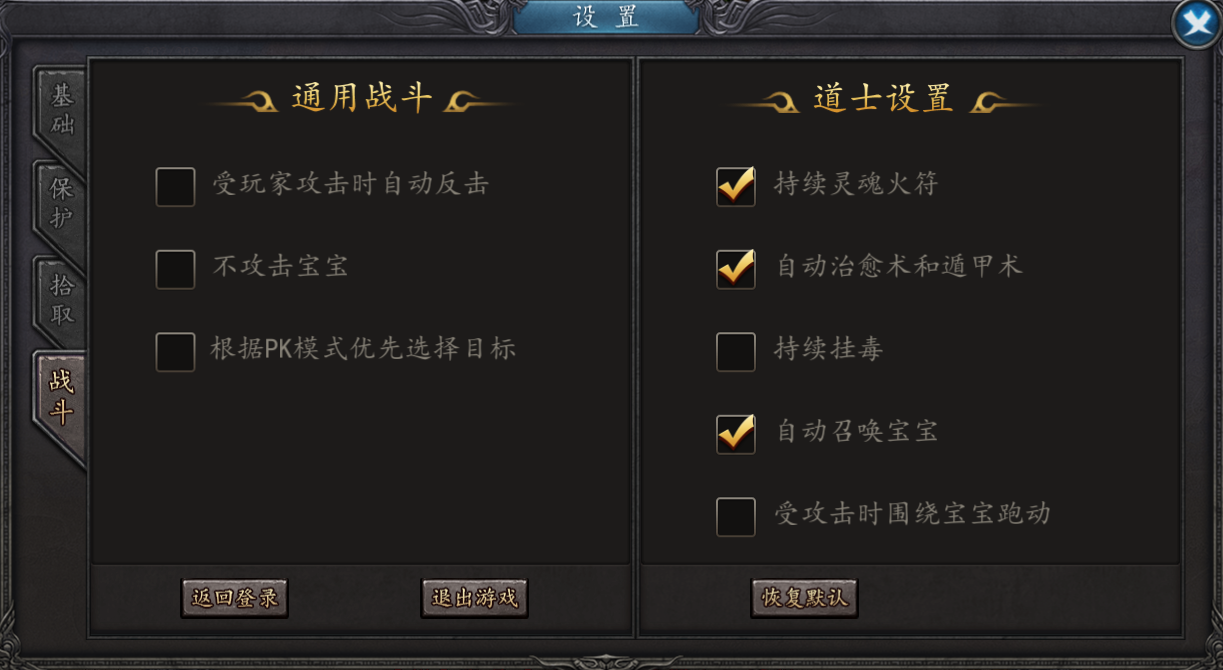Select the 拾取 tab
1223x670 pixels.
(x=62, y=299)
